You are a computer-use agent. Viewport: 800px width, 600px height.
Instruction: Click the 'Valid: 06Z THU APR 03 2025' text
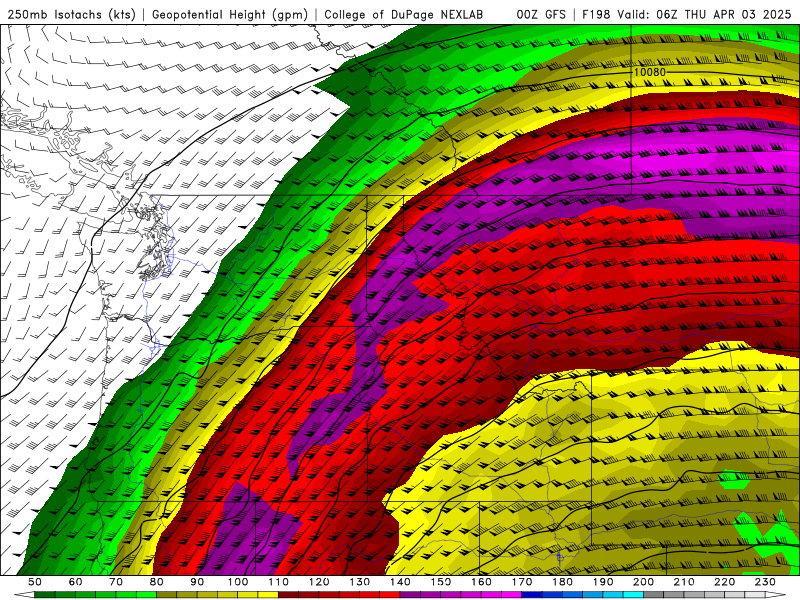tap(704, 14)
